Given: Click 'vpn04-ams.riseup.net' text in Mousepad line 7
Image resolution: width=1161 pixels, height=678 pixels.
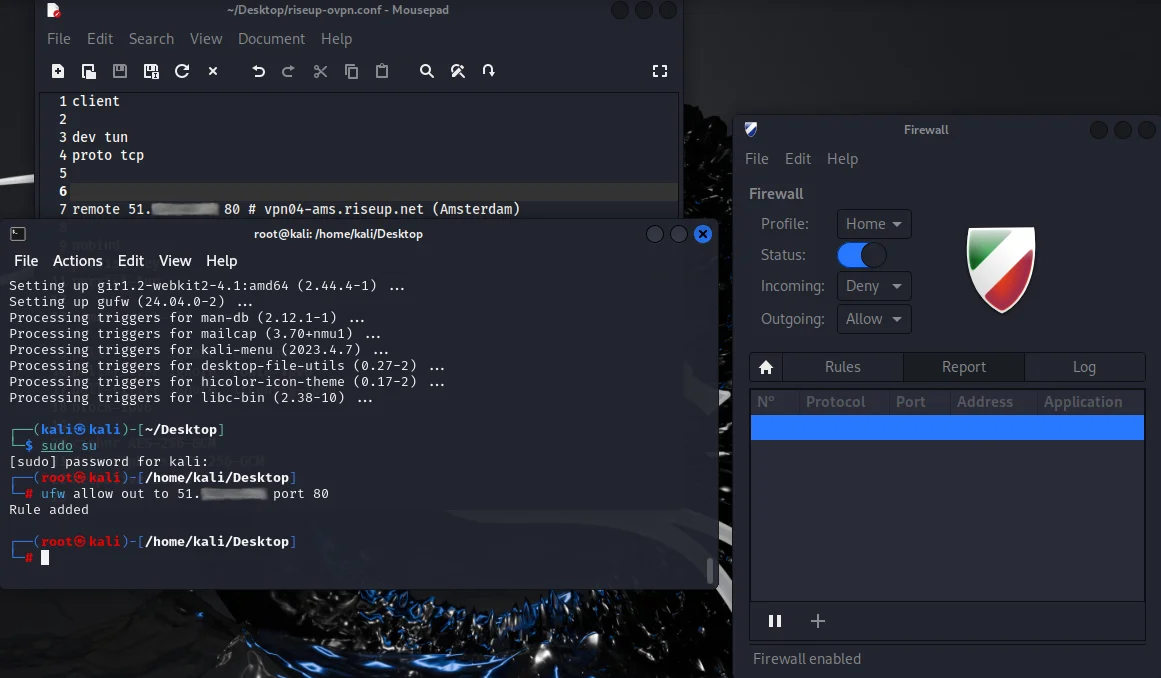Looking at the screenshot, I should (344, 209).
